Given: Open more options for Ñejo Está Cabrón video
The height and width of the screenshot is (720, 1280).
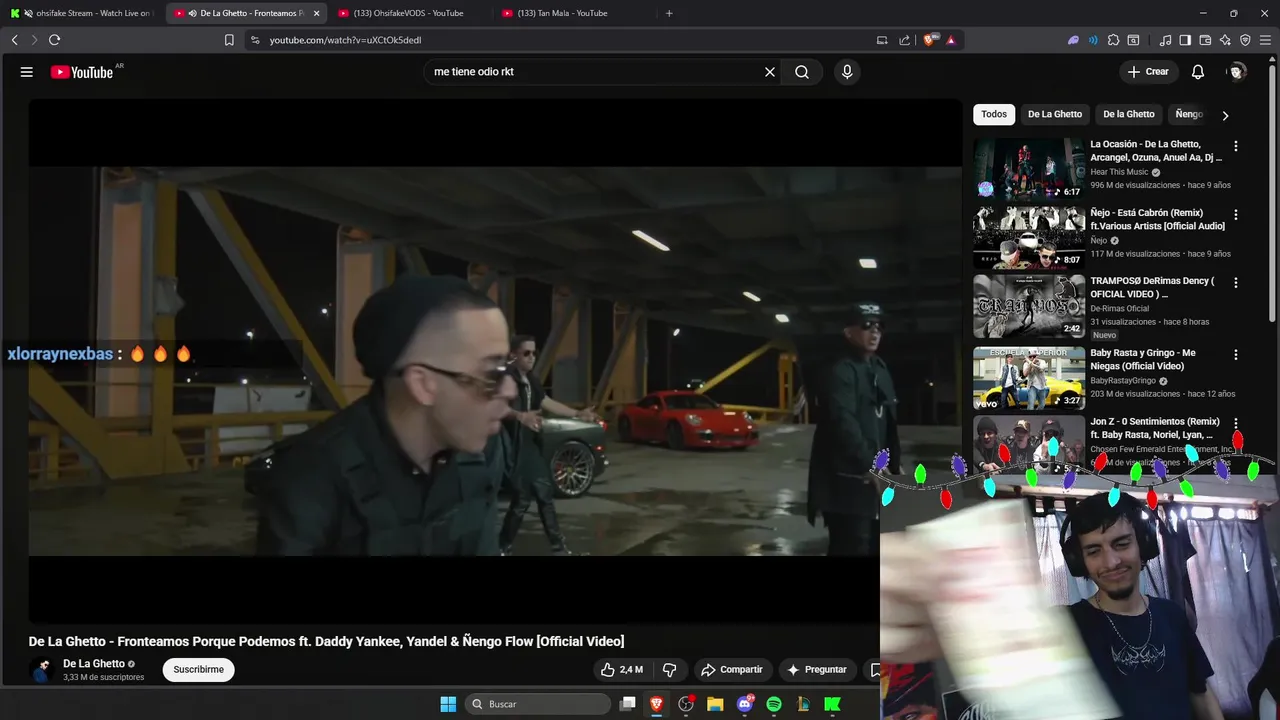Looking at the screenshot, I should point(1236,215).
